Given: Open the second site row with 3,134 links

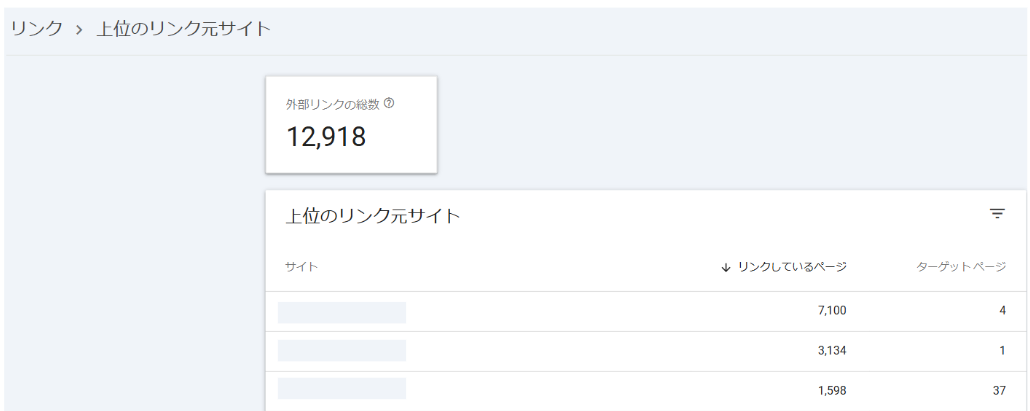Looking at the screenshot, I should (x=342, y=351).
